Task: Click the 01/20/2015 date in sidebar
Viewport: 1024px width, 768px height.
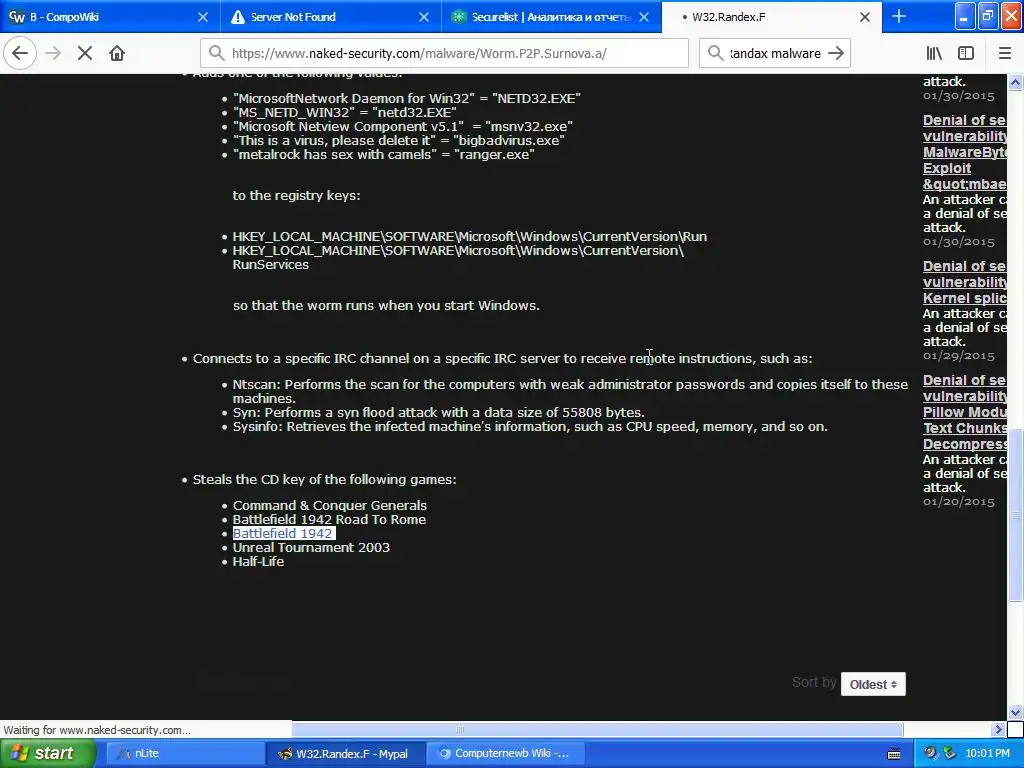Action: (x=959, y=502)
